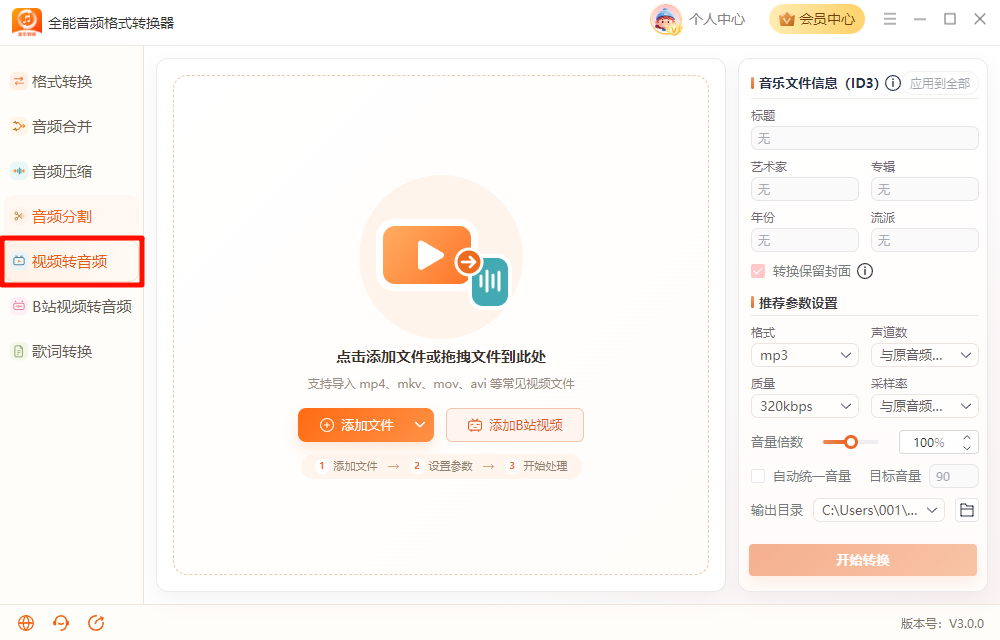Click 应用到全部 button
This screenshot has height=640, width=1000.
coord(939,84)
